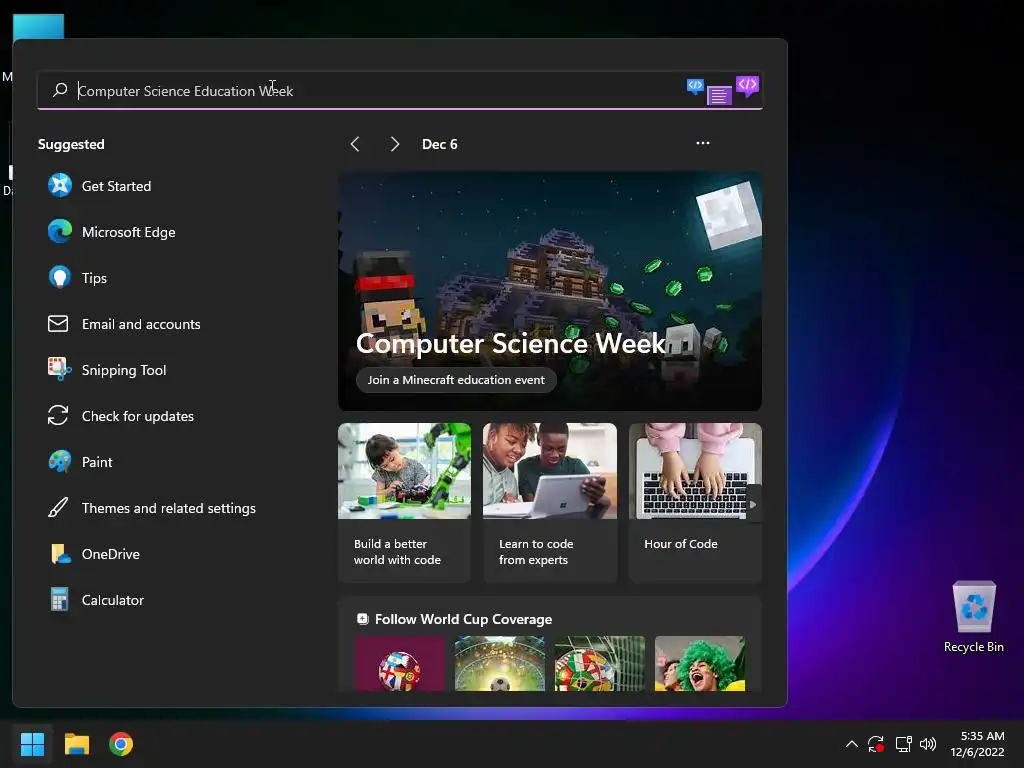This screenshot has height=768, width=1024.
Task: Select Themes and related settings label
Action: tap(168, 508)
